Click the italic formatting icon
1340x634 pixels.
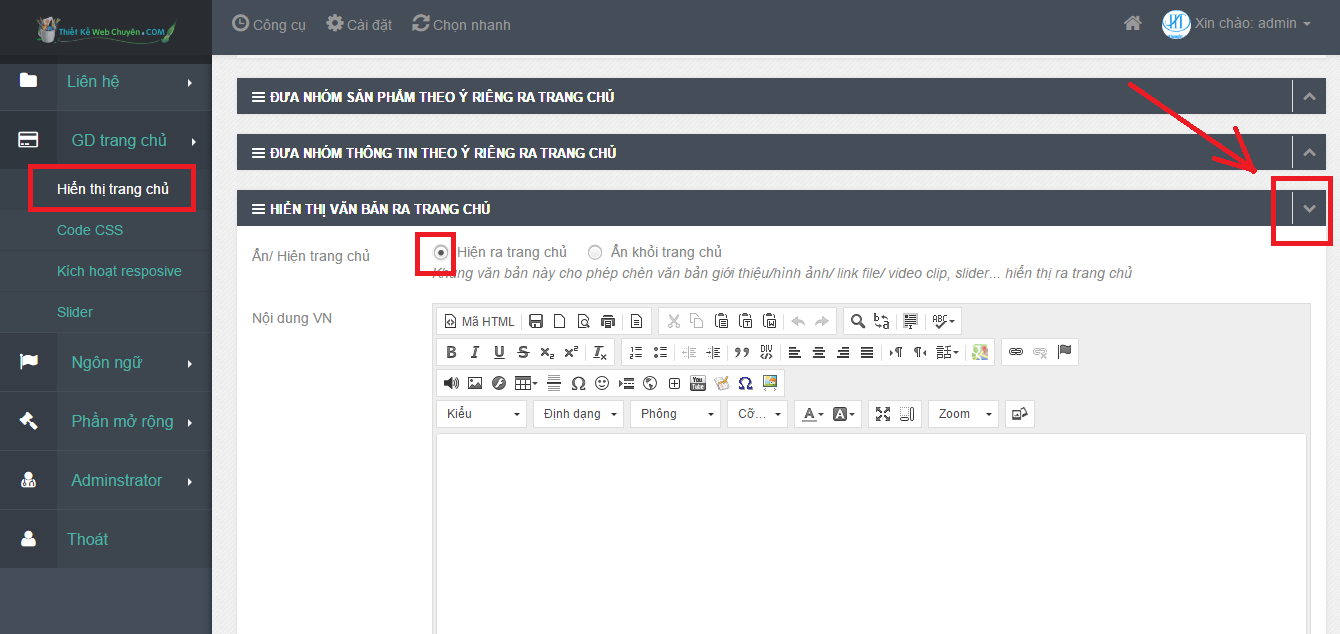(x=475, y=352)
